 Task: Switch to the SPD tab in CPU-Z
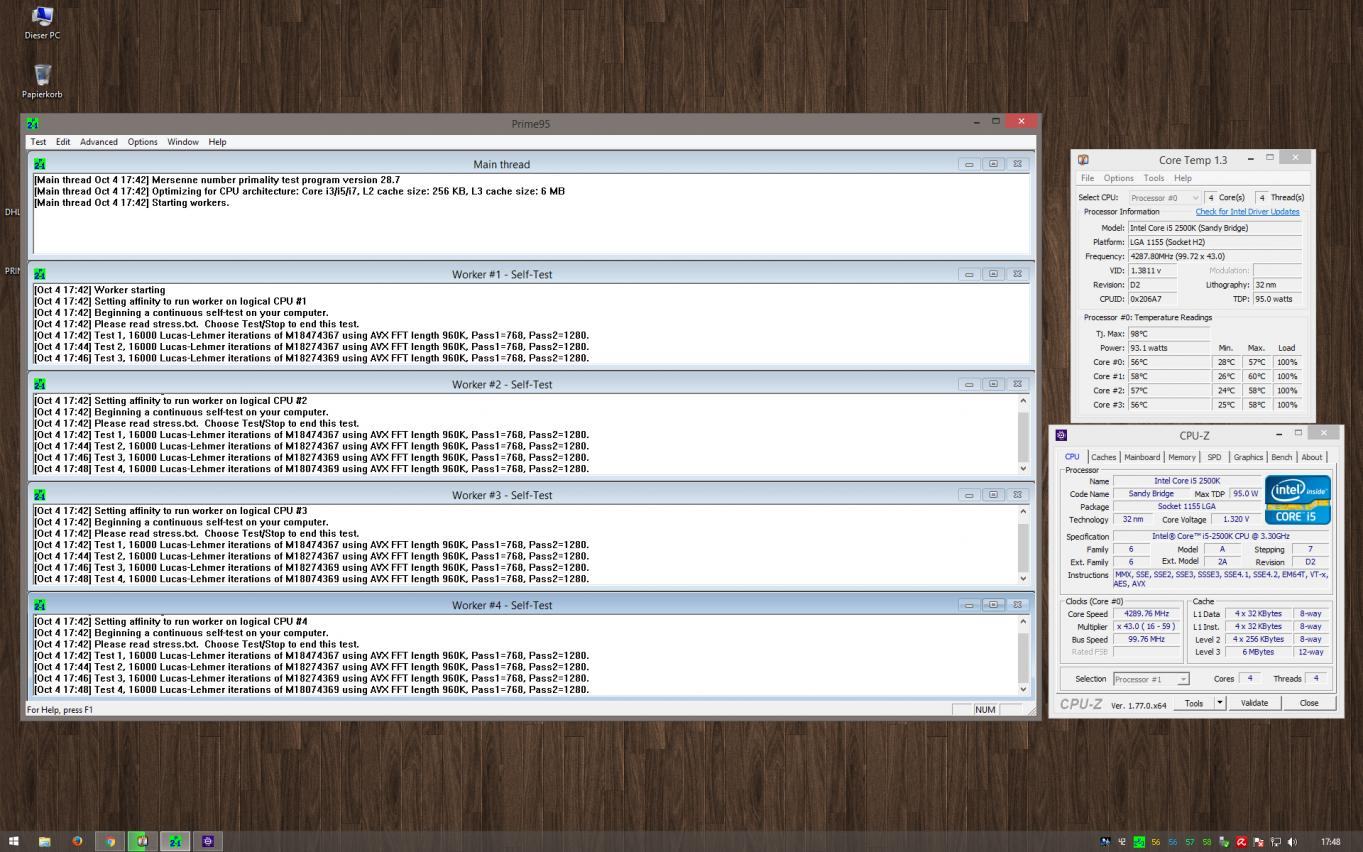click(1214, 457)
